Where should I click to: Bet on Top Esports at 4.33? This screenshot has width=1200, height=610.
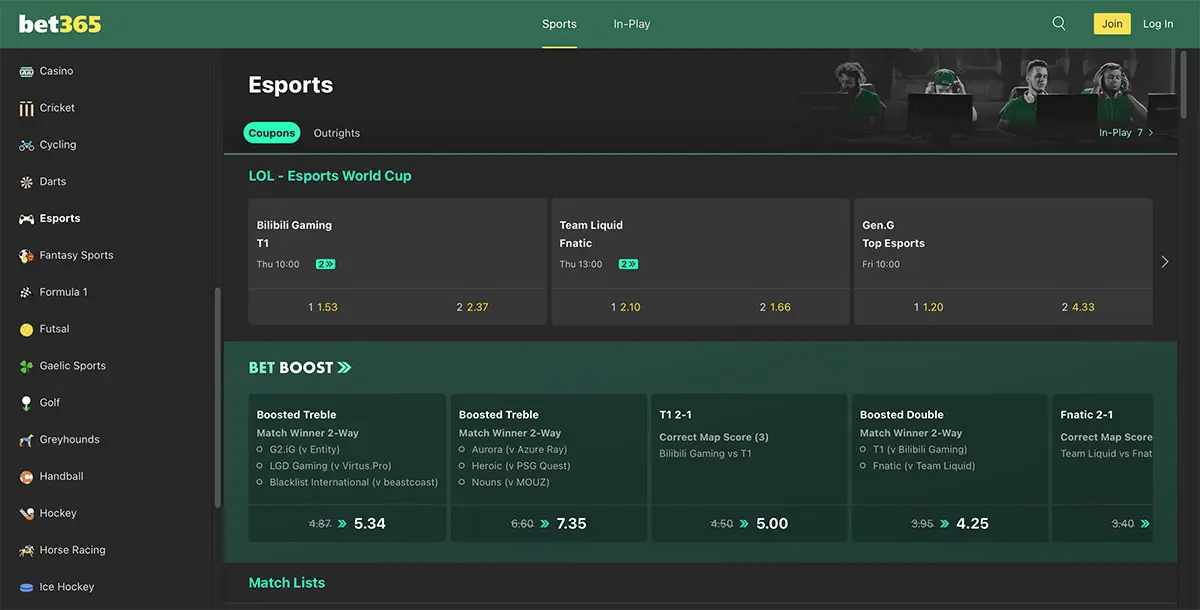1078,307
